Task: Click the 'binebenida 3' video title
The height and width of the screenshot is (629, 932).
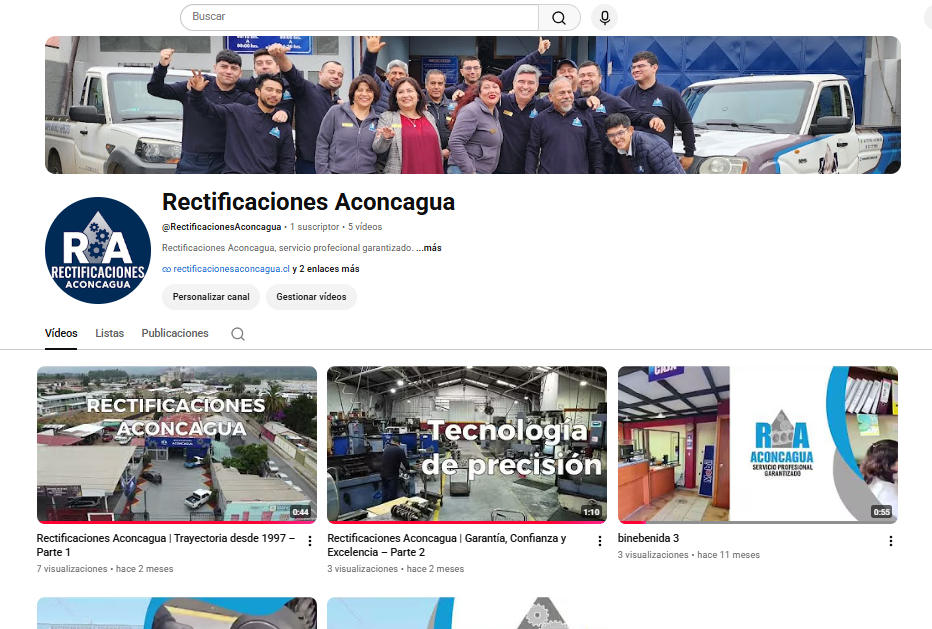Action: [x=648, y=538]
